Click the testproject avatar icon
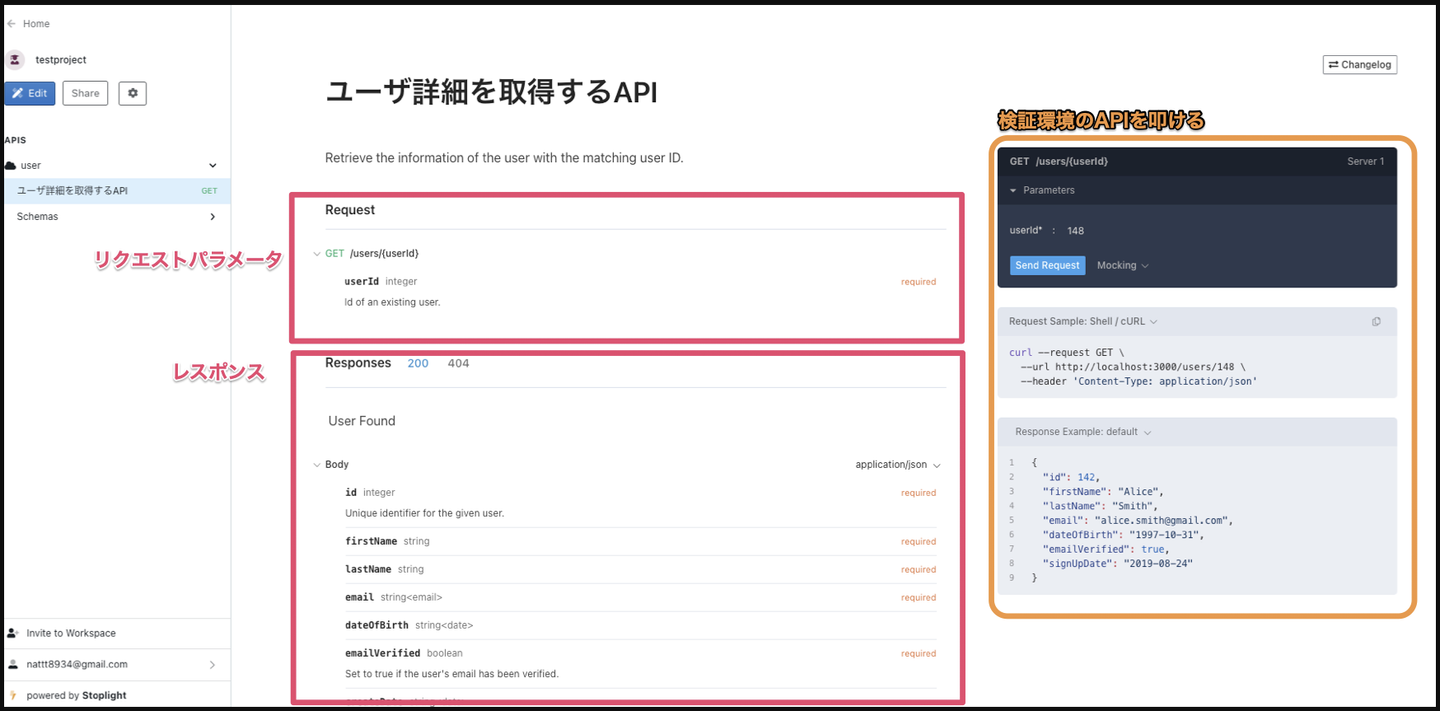Image resolution: width=1440 pixels, height=711 pixels. point(15,60)
